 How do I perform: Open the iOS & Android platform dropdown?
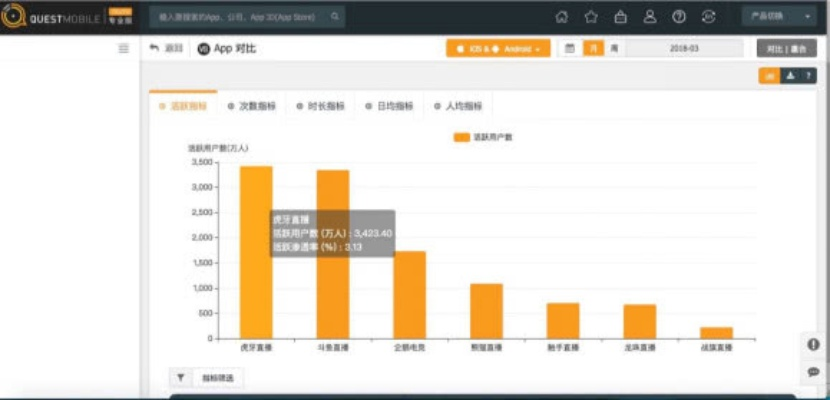pyautogui.click(x=497, y=48)
